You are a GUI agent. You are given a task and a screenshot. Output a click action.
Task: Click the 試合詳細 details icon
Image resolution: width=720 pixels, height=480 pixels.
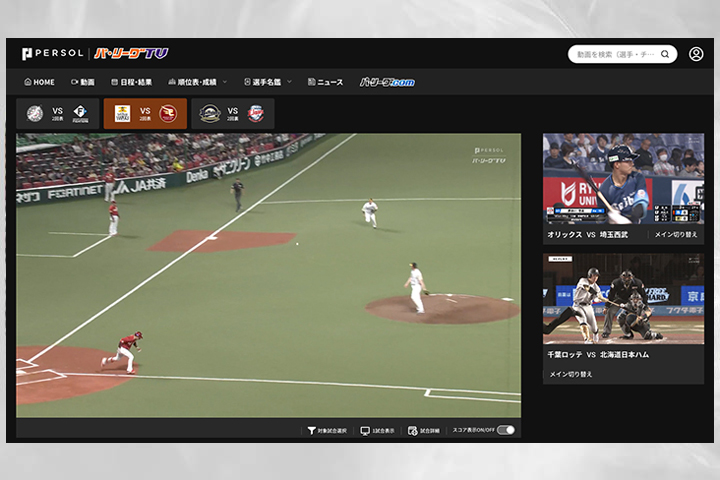[x=412, y=430]
